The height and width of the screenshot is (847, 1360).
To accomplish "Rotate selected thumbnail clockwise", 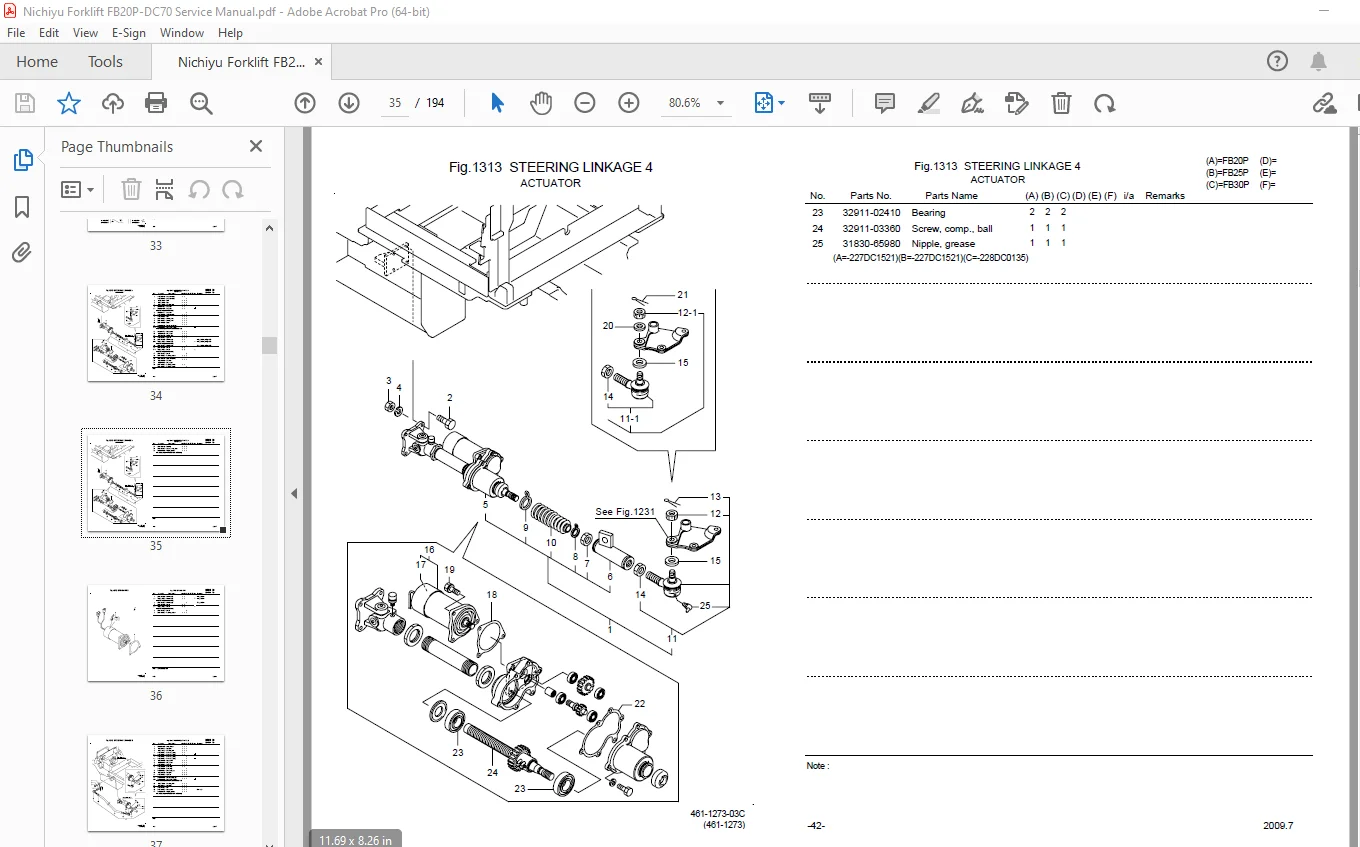I will (233, 189).
